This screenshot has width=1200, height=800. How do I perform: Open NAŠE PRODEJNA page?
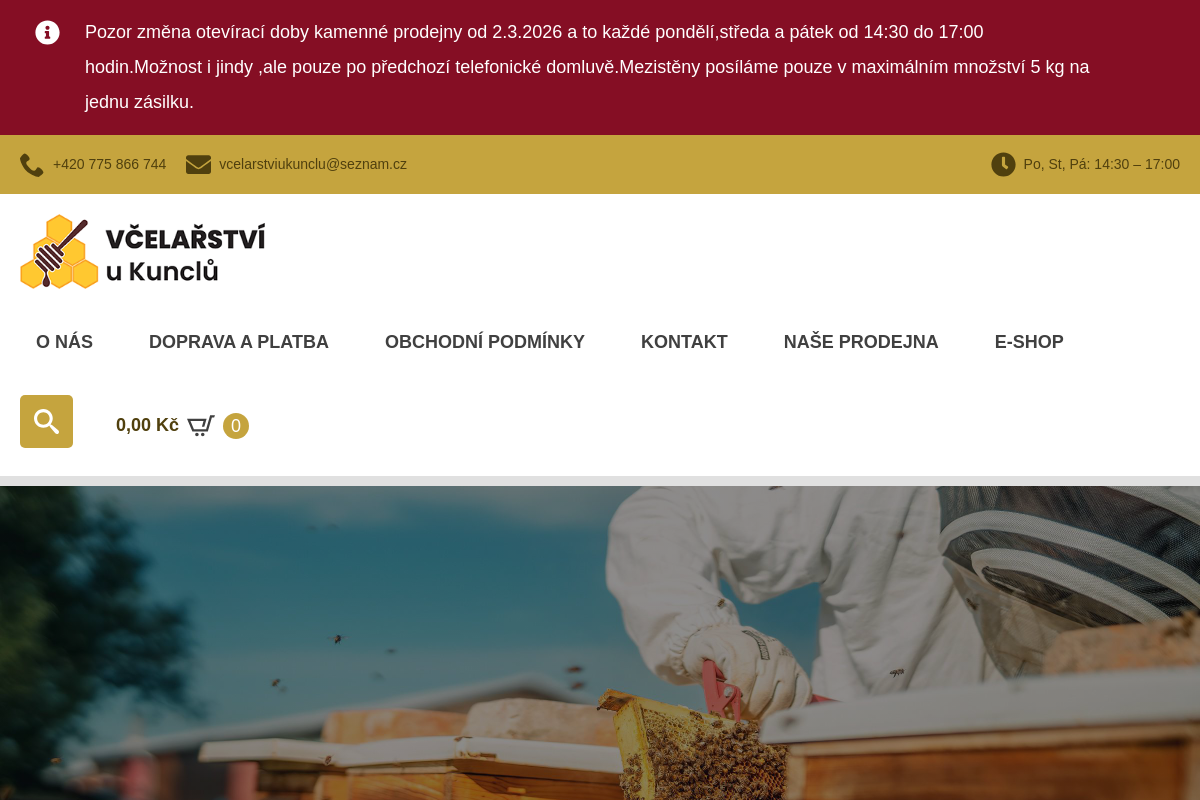pyautogui.click(x=861, y=342)
